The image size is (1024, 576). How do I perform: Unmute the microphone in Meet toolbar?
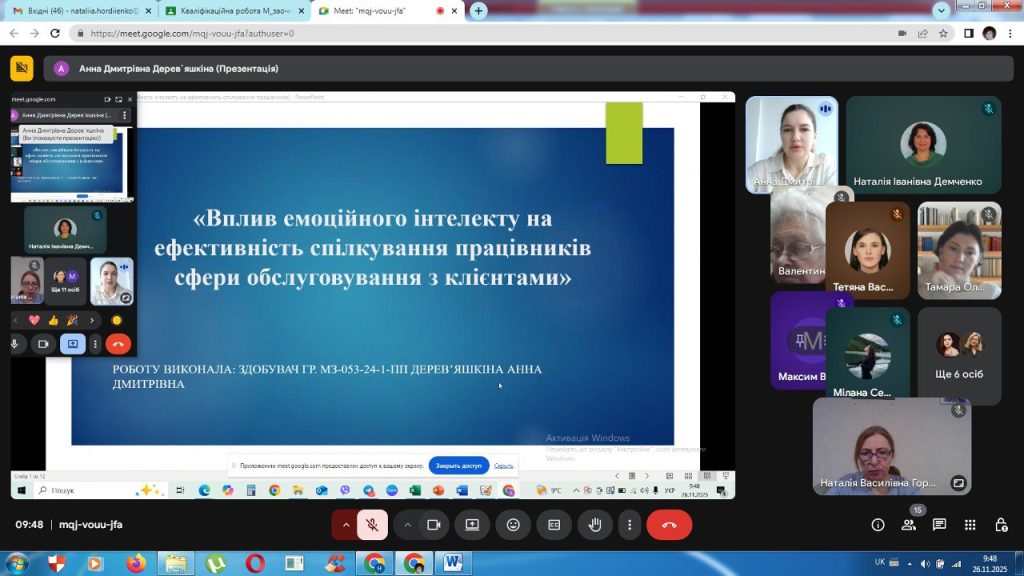click(x=372, y=525)
